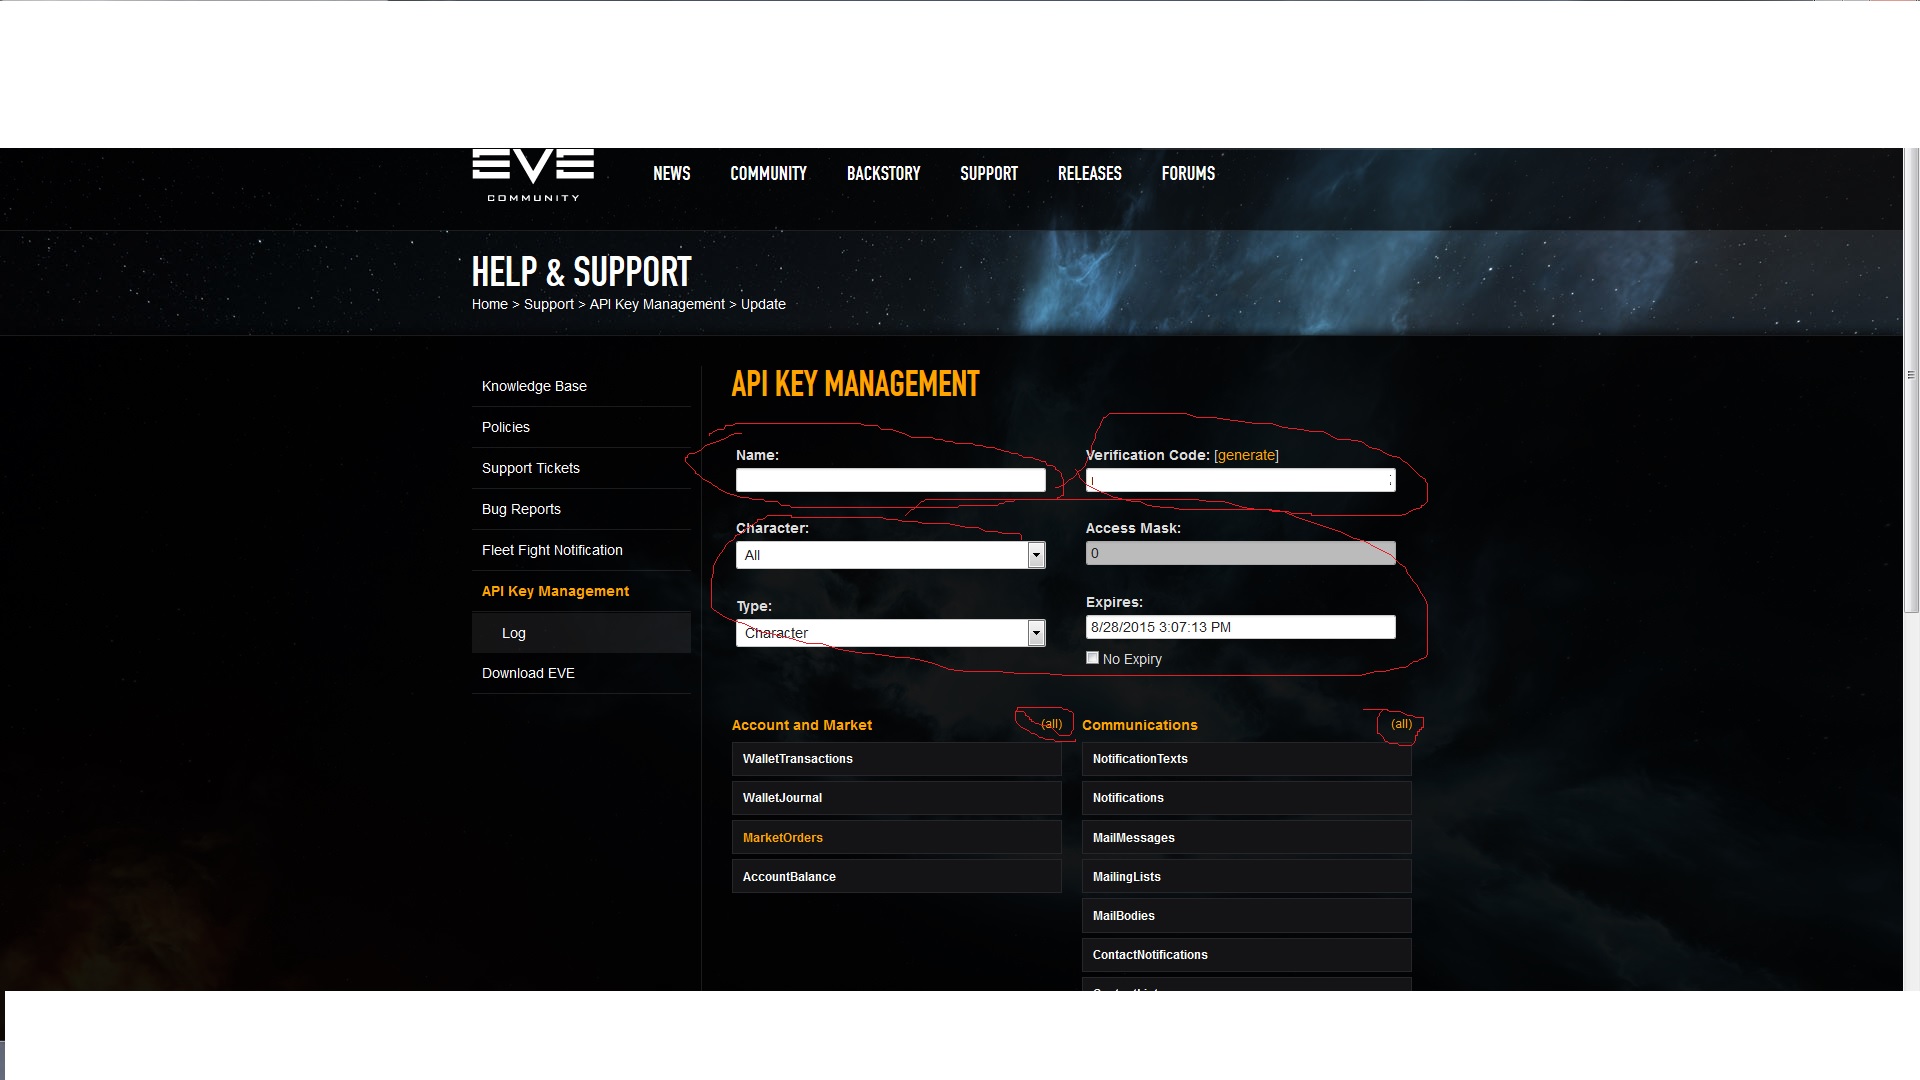Open Log under API Key Management
The width and height of the screenshot is (1920, 1080).
click(514, 633)
